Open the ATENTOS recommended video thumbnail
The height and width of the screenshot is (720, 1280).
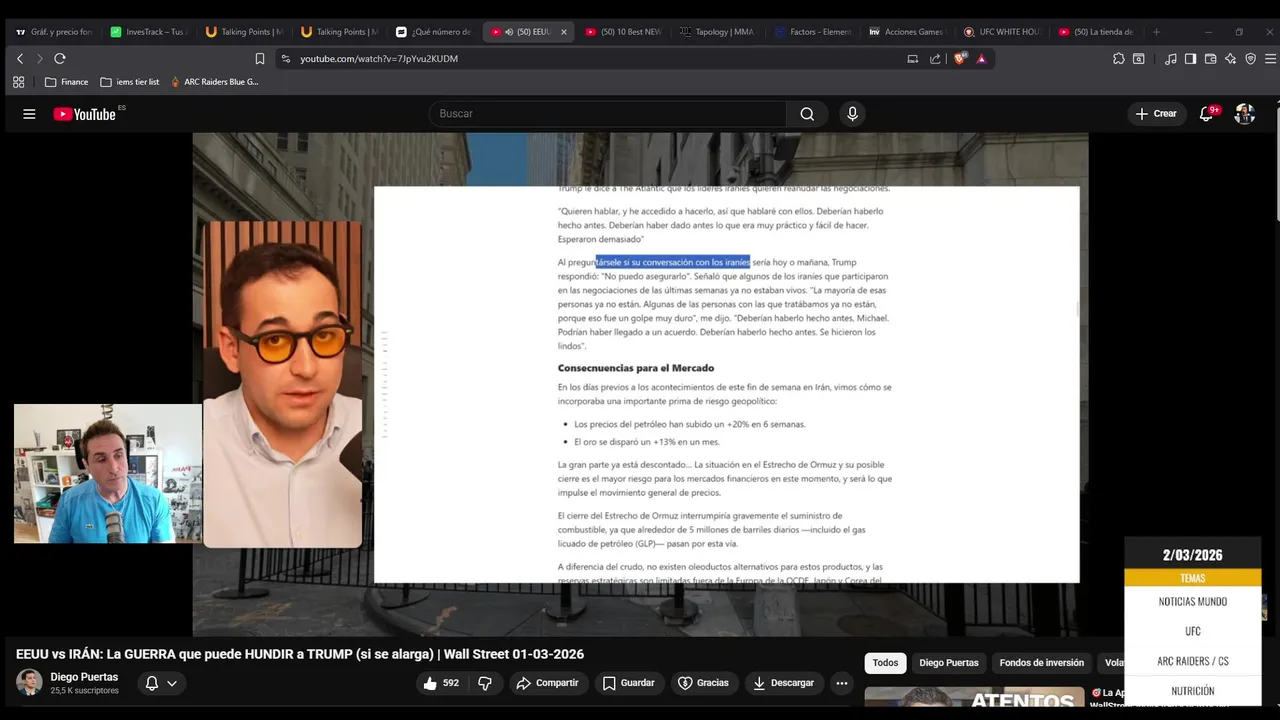(974, 698)
